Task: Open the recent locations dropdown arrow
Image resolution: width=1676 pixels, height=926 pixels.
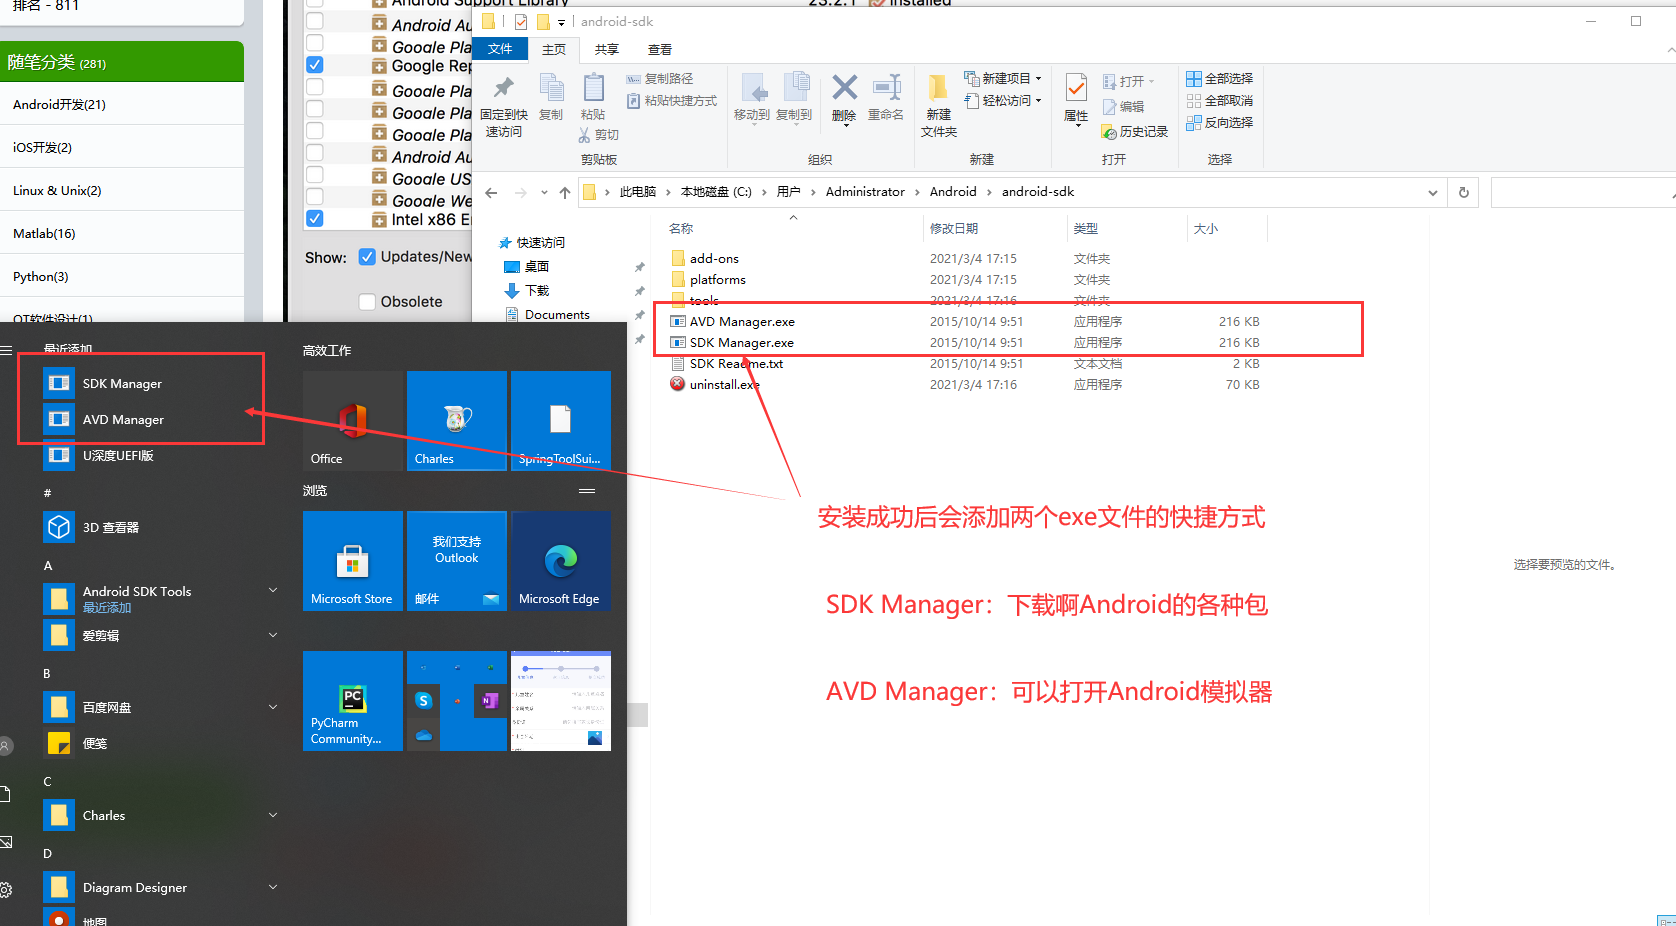Action: [544, 193]
